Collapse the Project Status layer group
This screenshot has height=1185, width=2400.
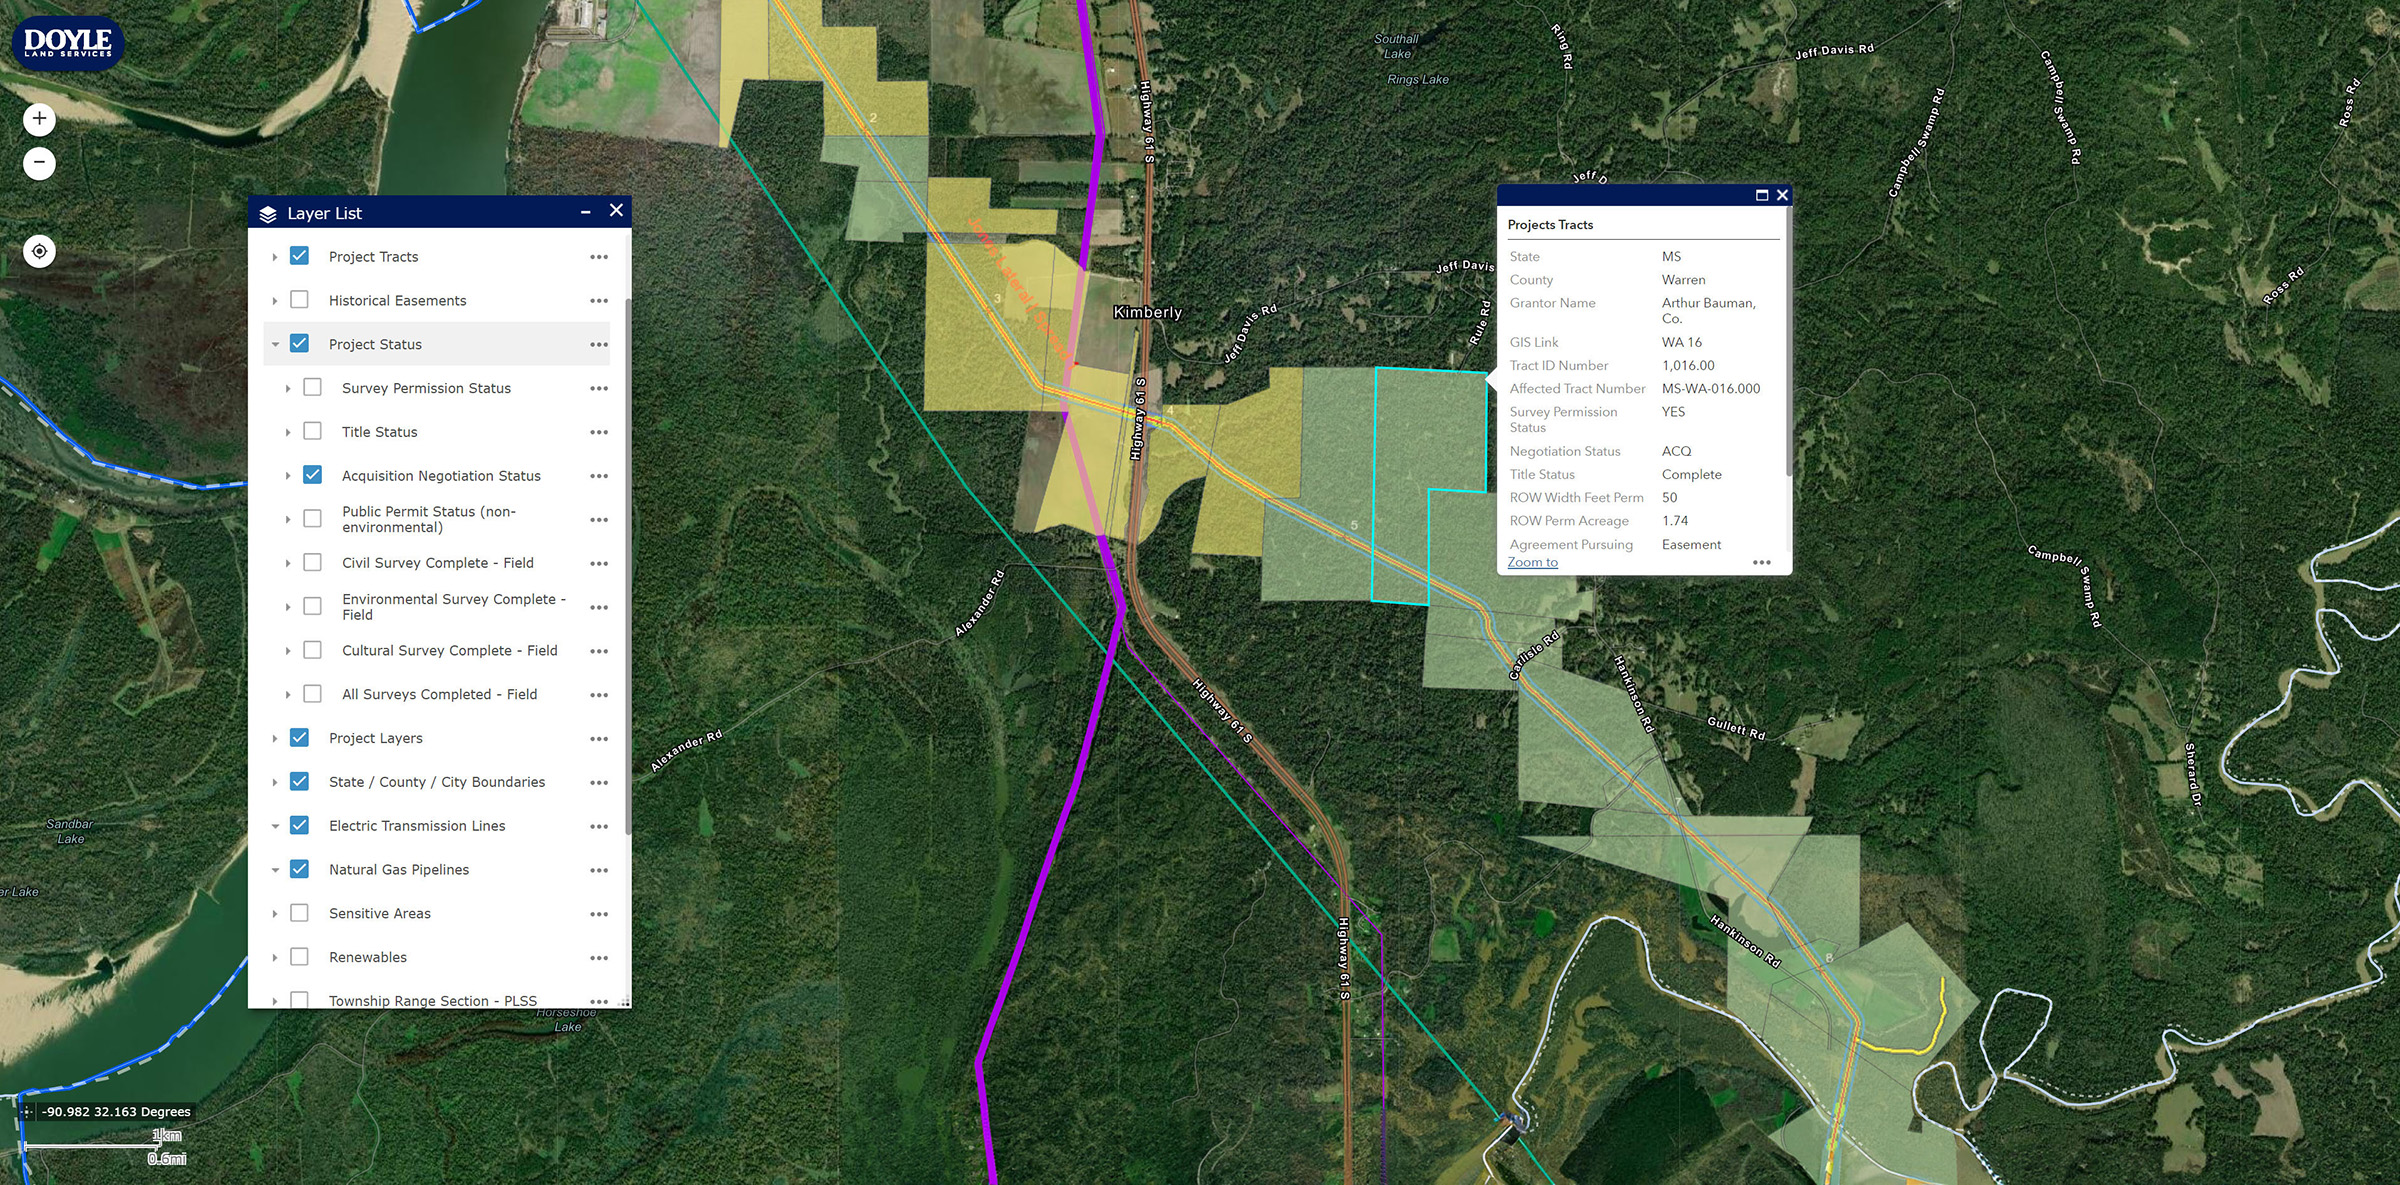click(x=276, y=343)
